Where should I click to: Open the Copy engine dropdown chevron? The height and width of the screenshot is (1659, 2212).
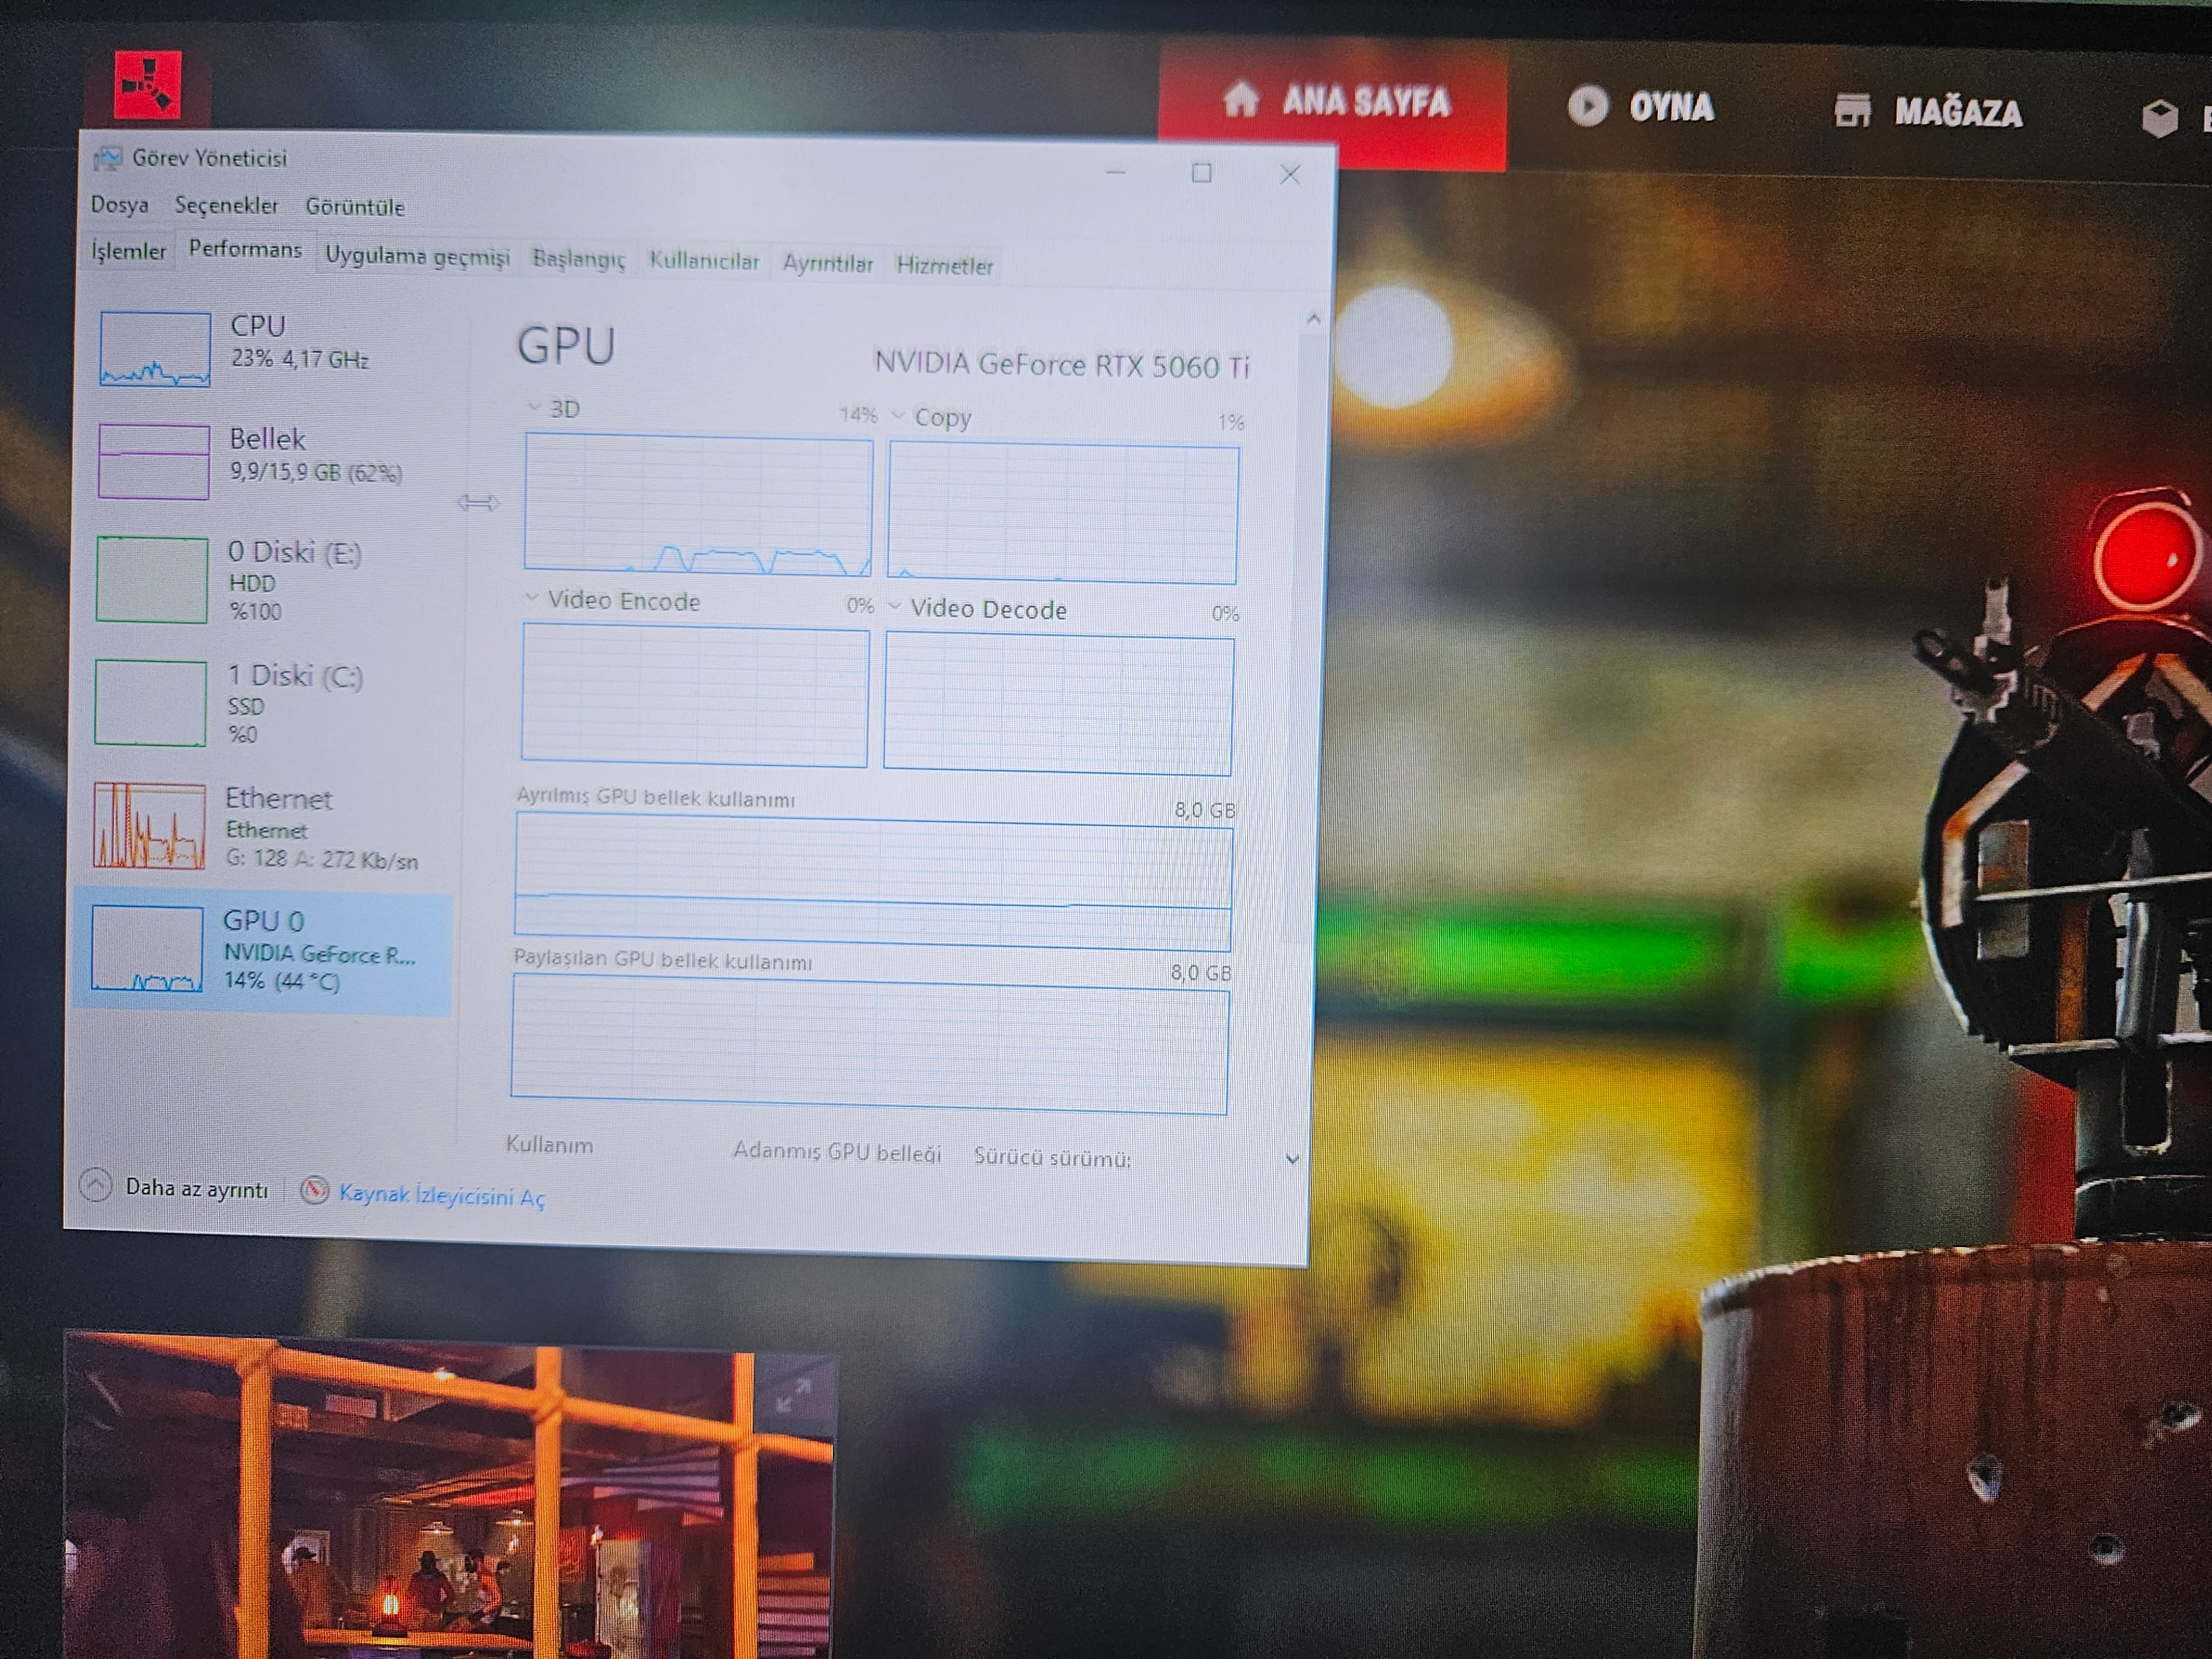coord(898,415)
